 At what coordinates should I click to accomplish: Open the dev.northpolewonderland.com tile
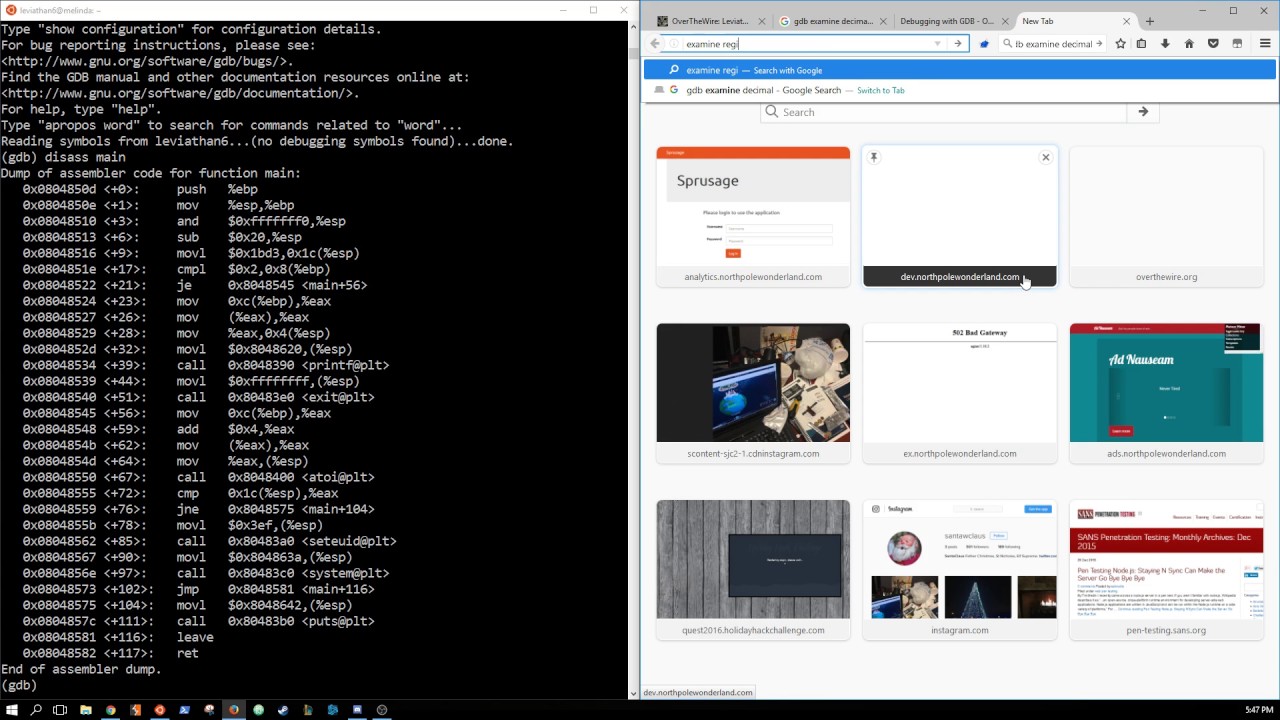pyautogui.click(x=960, y=216)
